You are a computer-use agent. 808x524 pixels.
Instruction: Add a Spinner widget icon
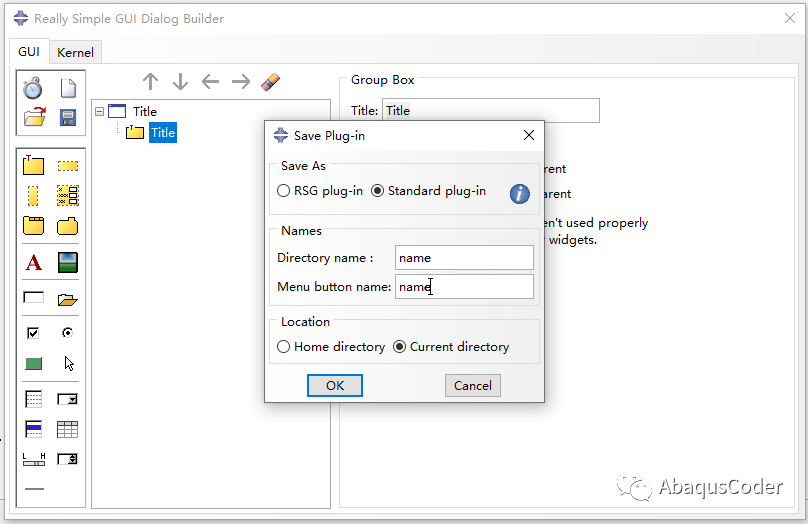click(68, 459)
